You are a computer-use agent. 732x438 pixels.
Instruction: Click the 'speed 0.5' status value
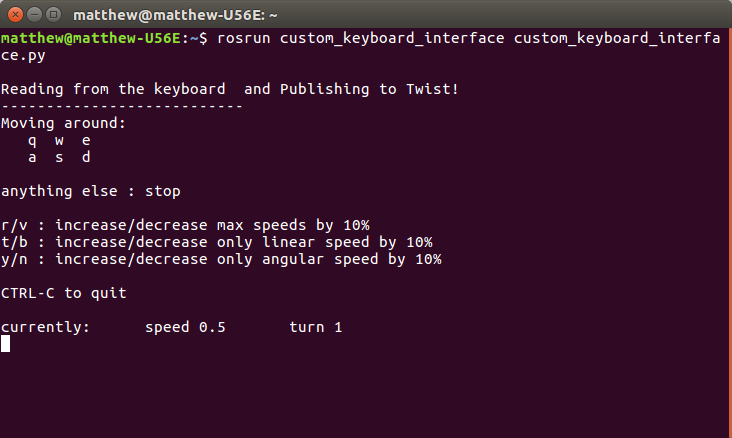click(185, 327)
